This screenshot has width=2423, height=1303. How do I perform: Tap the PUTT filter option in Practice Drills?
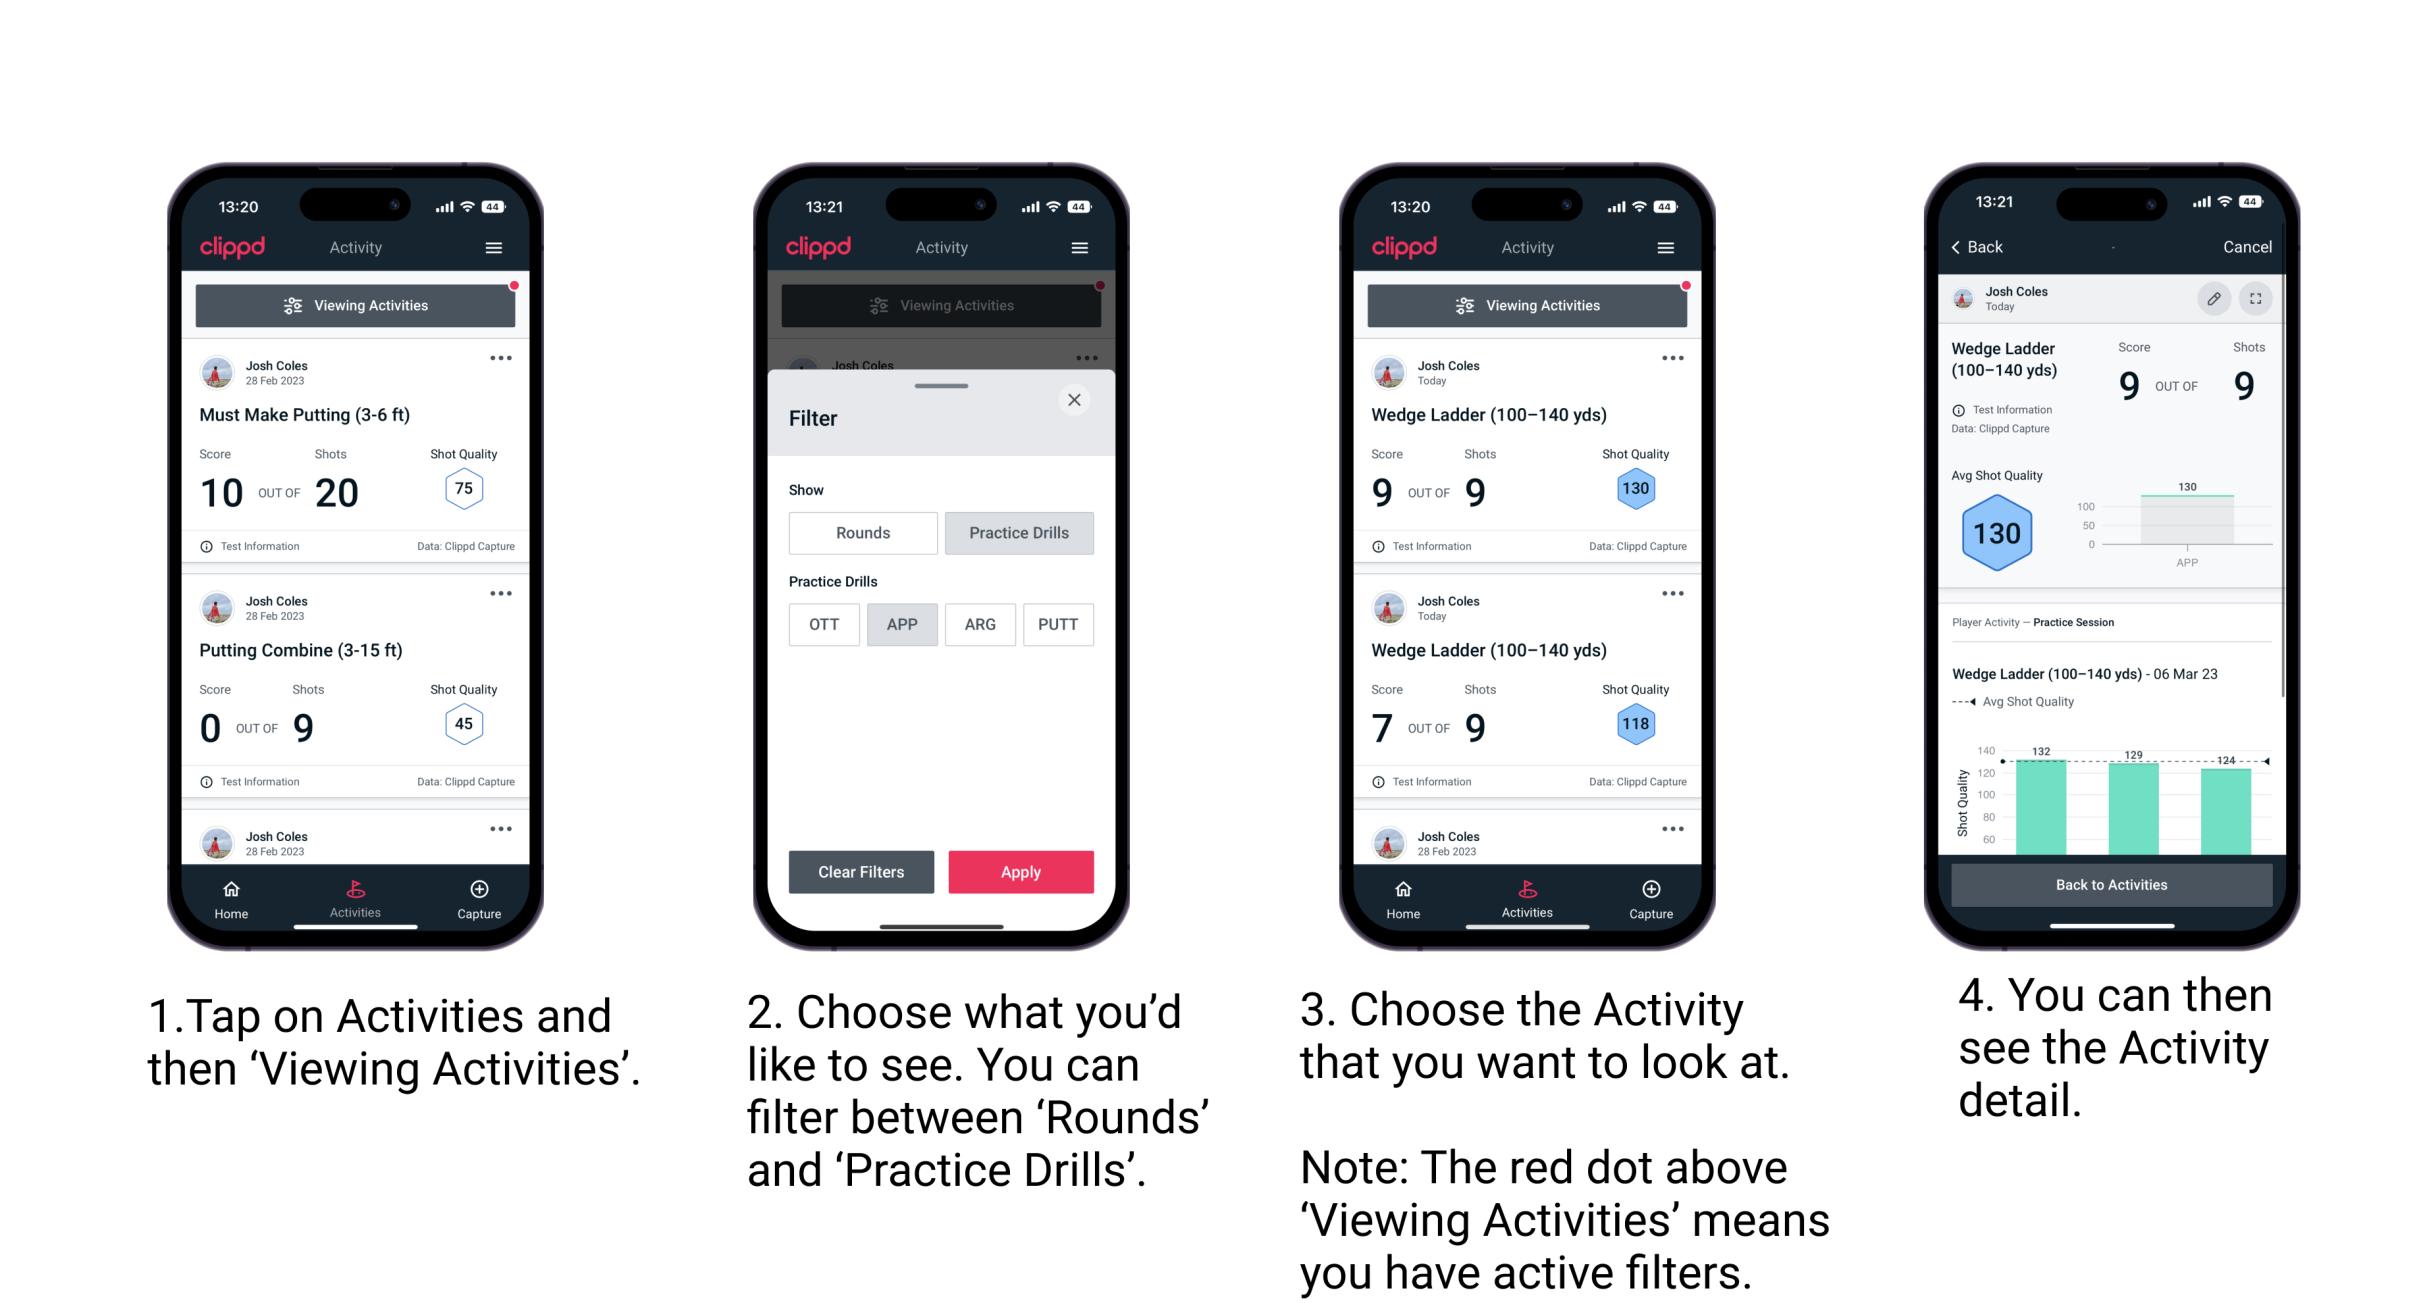(1059, 624)
